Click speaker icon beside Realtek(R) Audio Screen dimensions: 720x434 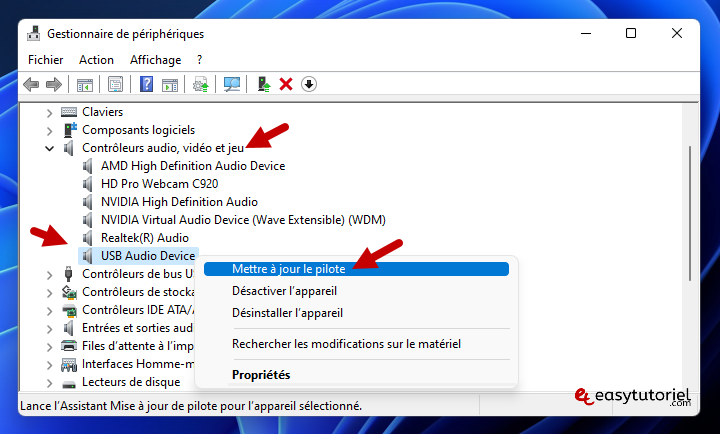click(87, 238)
